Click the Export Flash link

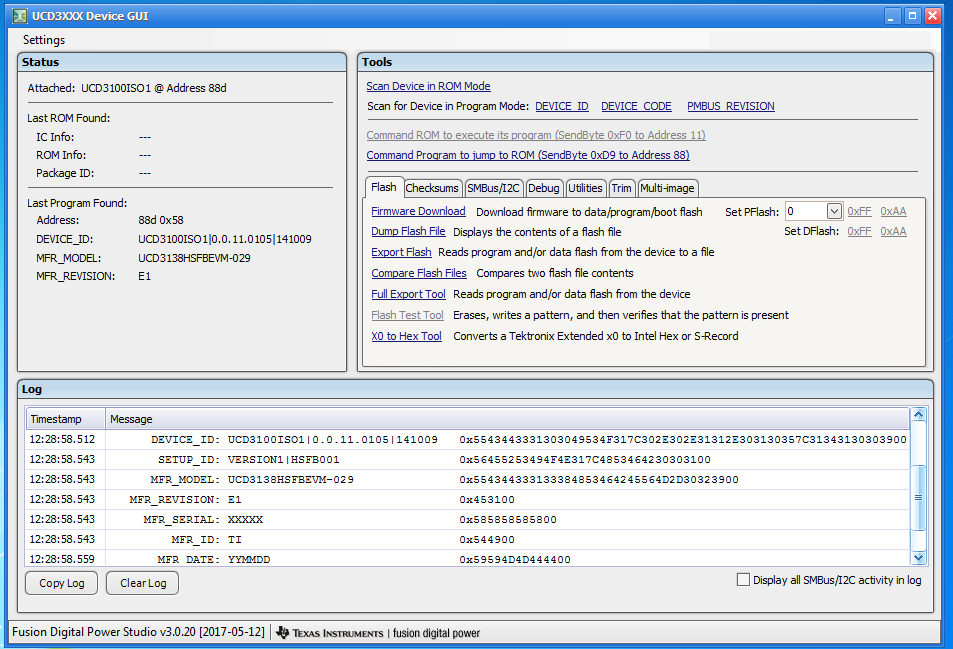coord(401,252)
